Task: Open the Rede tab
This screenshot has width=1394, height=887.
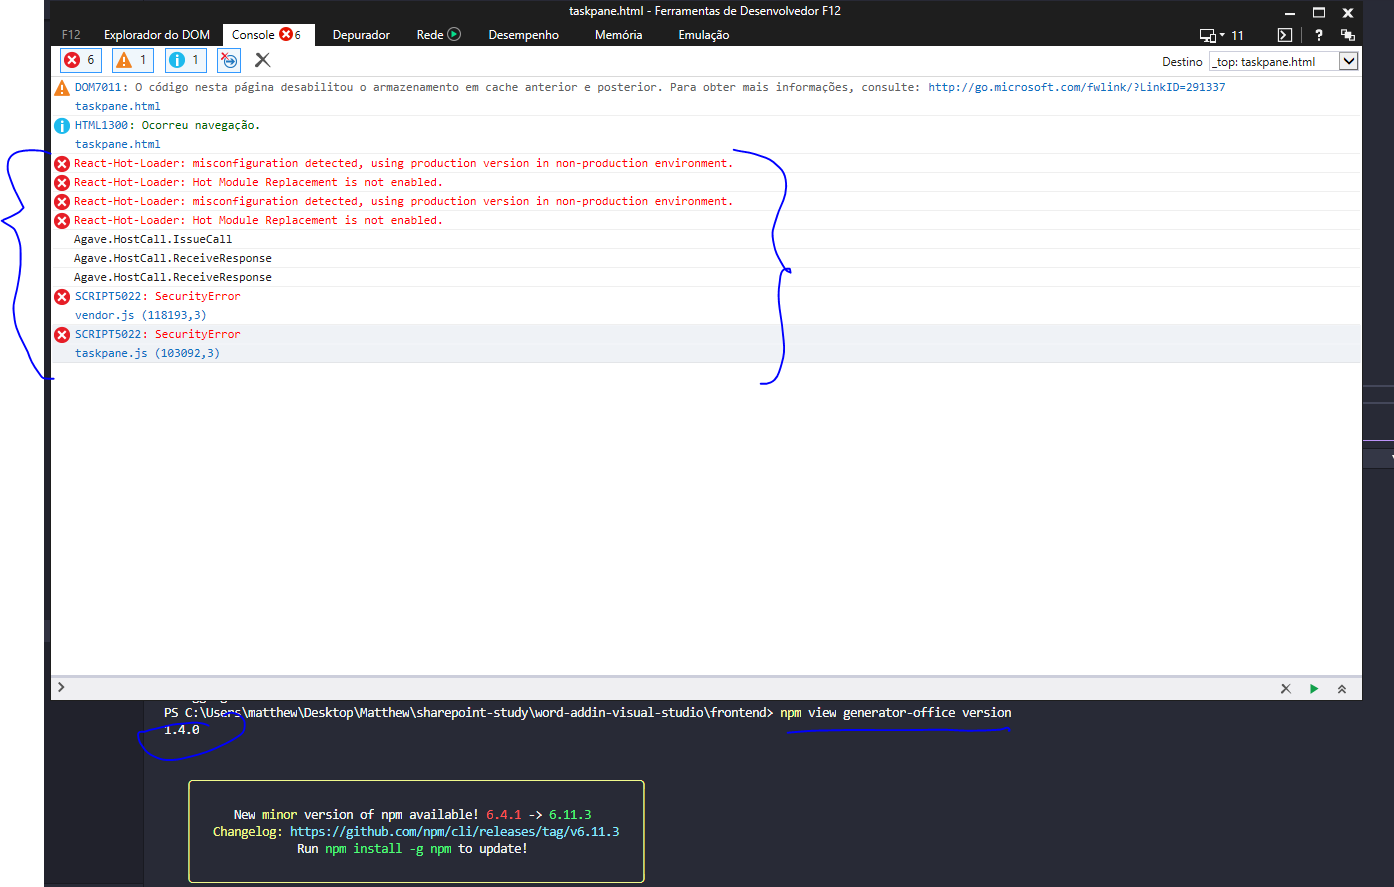Action: click(431, 34)
